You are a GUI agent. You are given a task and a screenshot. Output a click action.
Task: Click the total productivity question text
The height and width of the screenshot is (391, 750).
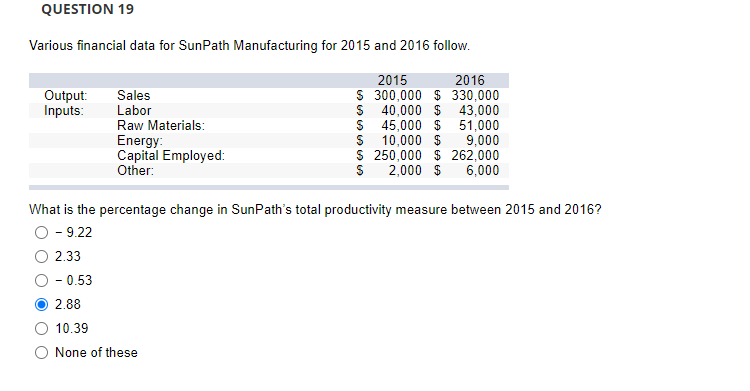(315, 210)
